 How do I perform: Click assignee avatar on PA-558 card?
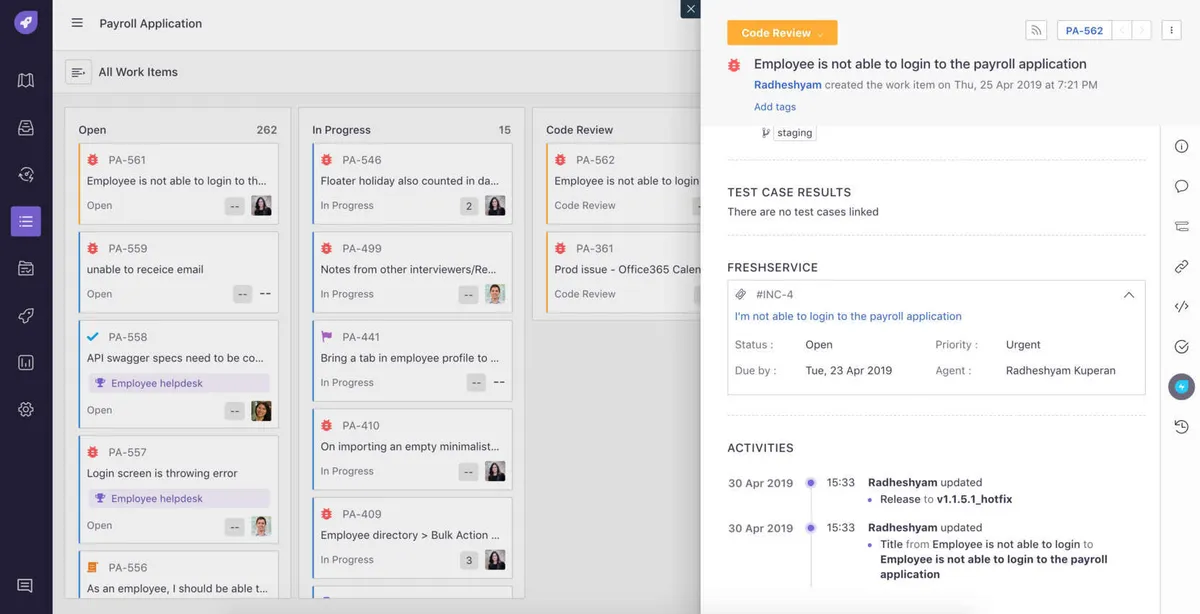tap(262, 410)
